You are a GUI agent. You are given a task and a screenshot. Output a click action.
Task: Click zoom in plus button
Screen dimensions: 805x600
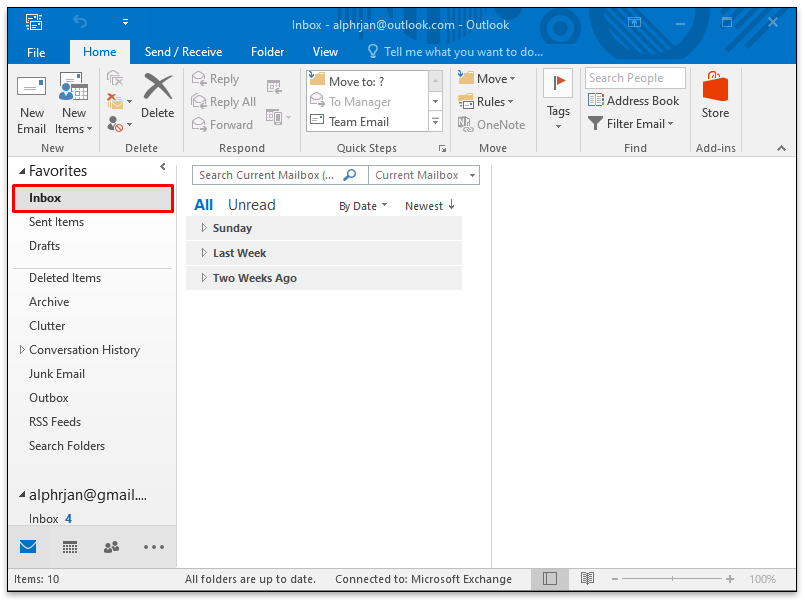(x=730, y=579)
